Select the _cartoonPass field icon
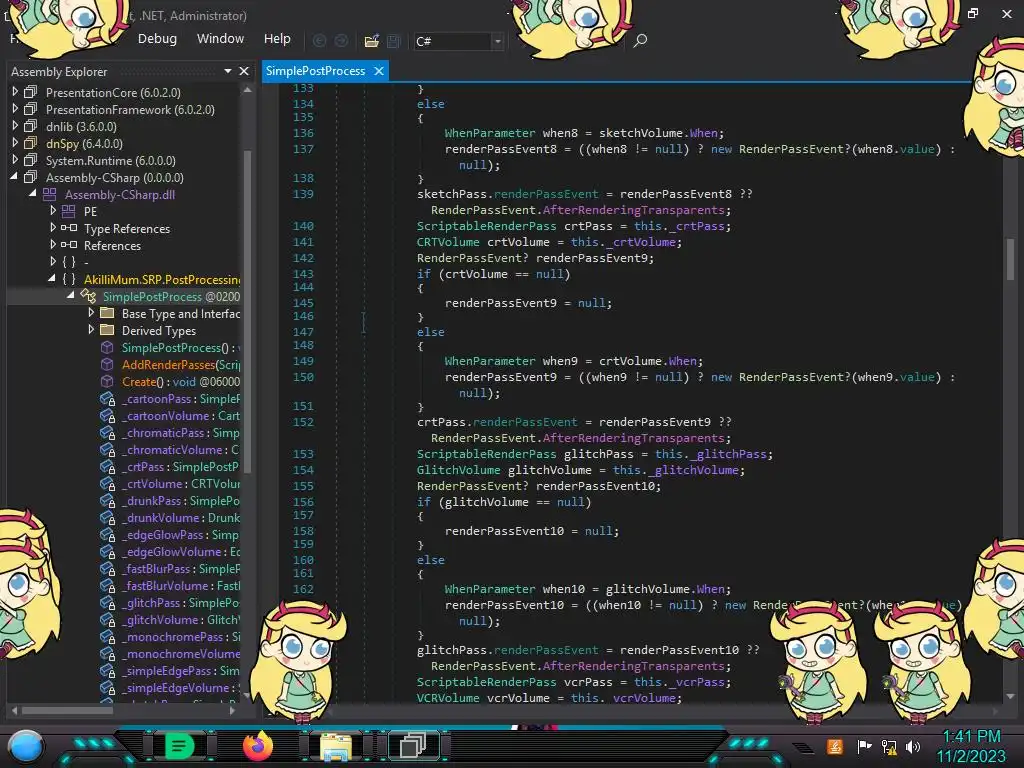 click(x=107, y=398)
